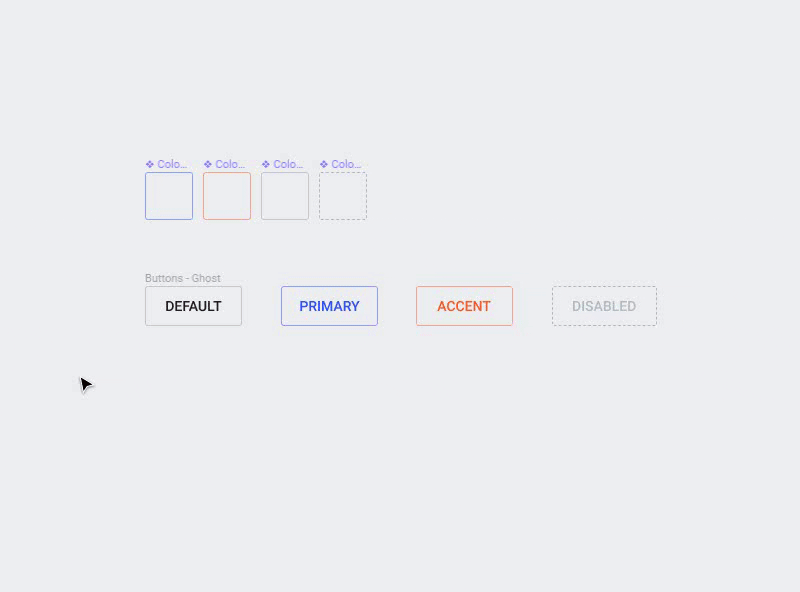Select the gray solid-outlined color square
Image resolution: width=800 pixels, height=592 pixels.
[x=285, y=196]
